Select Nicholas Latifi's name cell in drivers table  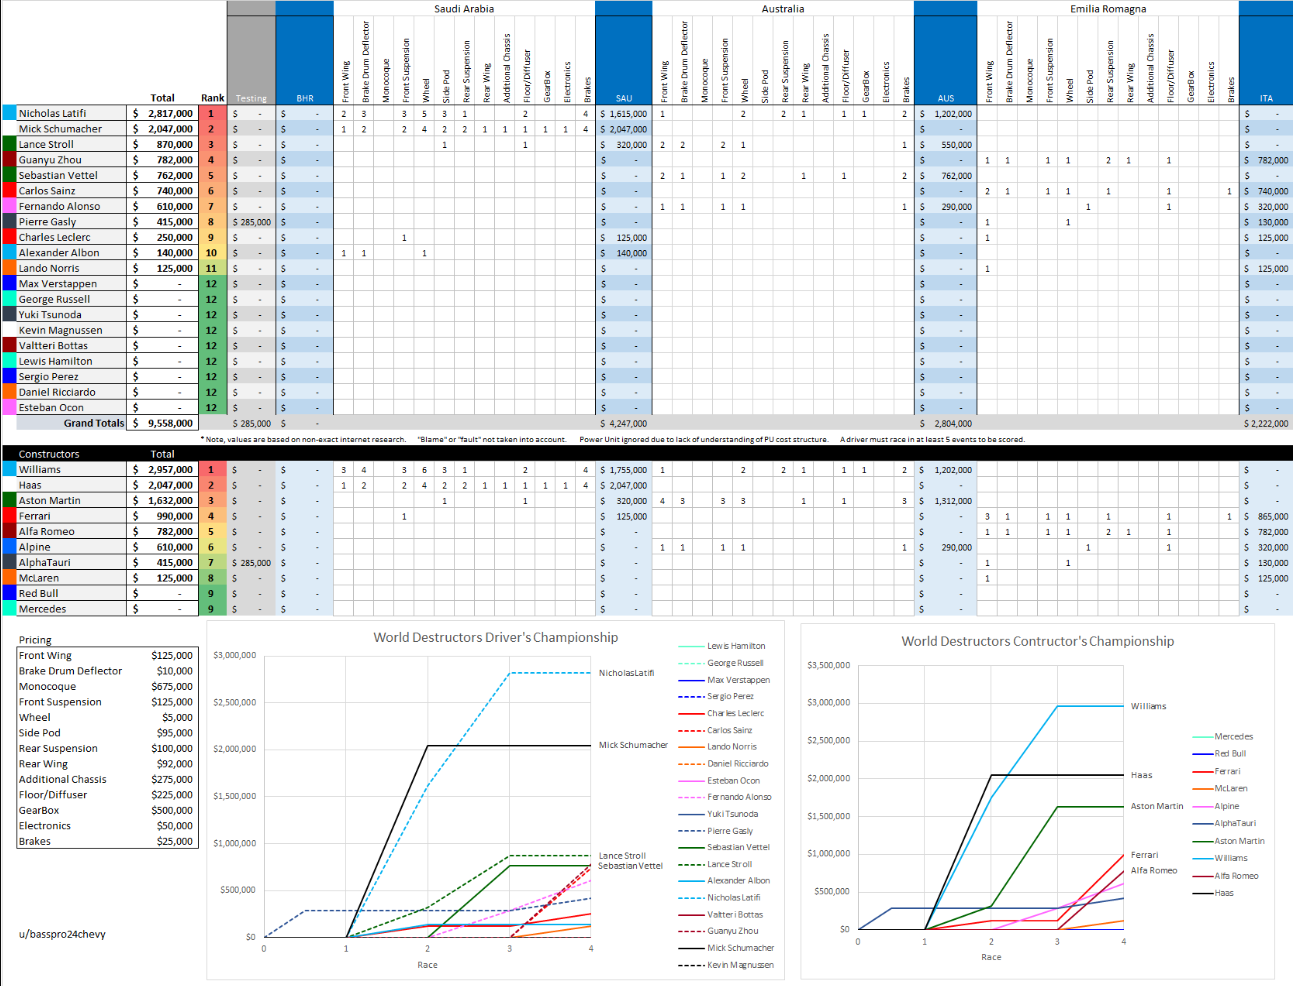(72, 113)
